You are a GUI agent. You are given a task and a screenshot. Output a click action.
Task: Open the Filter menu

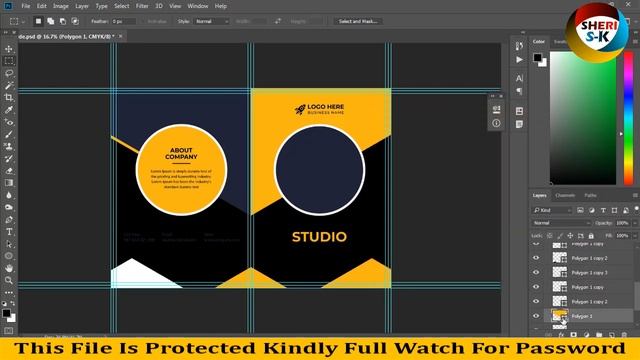(142, 6)
